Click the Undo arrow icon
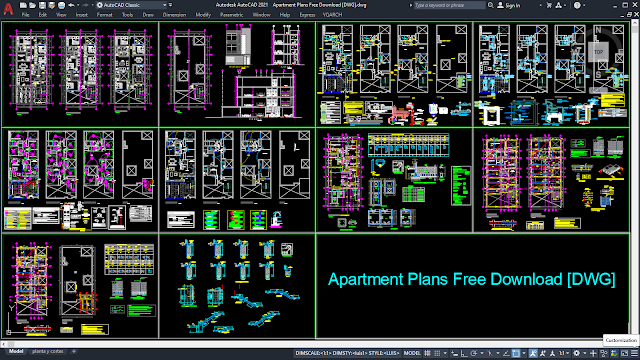This screenshot has width=640, height=360. (x=71, y=5)
